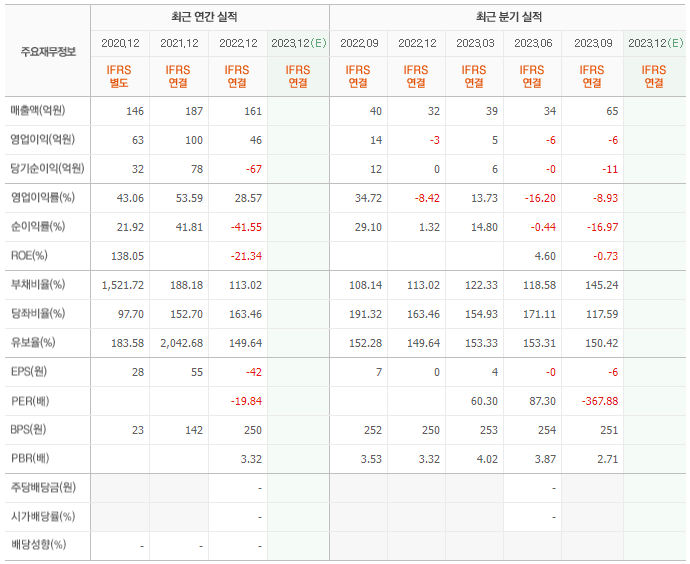This screenshot has width=690, height=564.
Task: Click the 최근 분기 실적 header
Action: 509,17
